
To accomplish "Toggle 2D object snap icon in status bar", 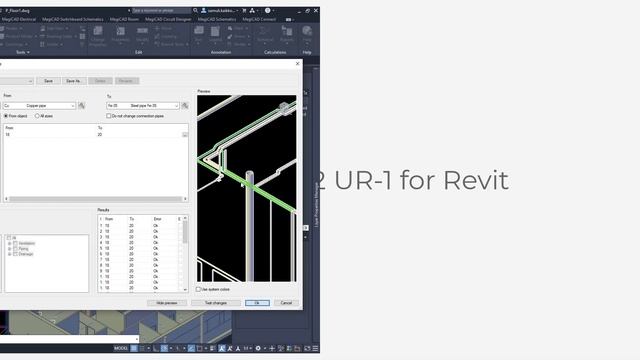I will click(200, 348).
